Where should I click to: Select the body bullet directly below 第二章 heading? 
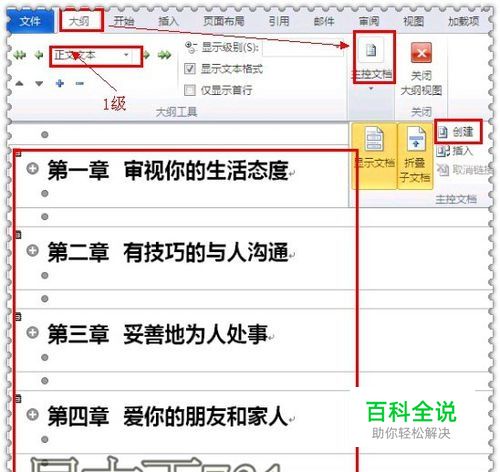(45, 276)
